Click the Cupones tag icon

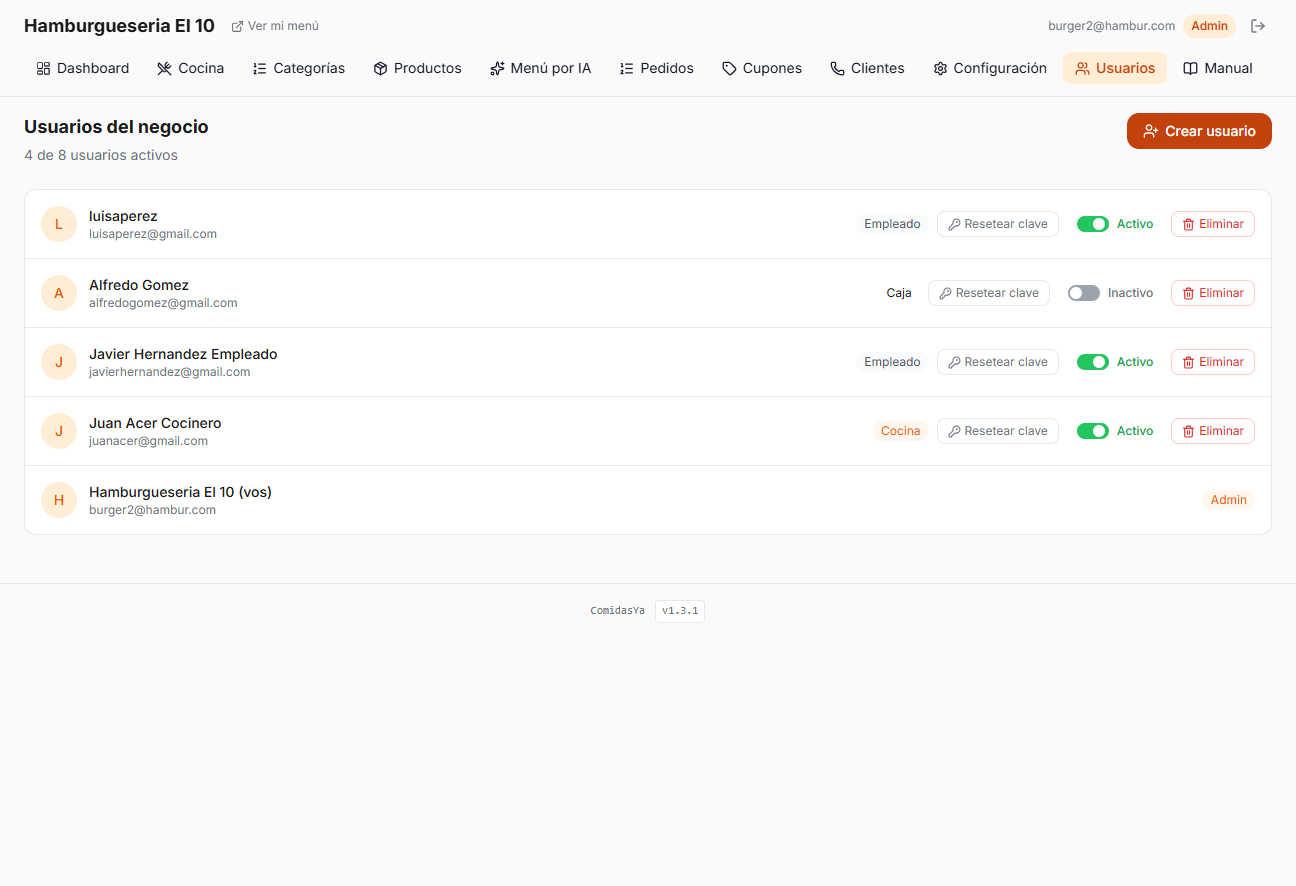point(729,68)
